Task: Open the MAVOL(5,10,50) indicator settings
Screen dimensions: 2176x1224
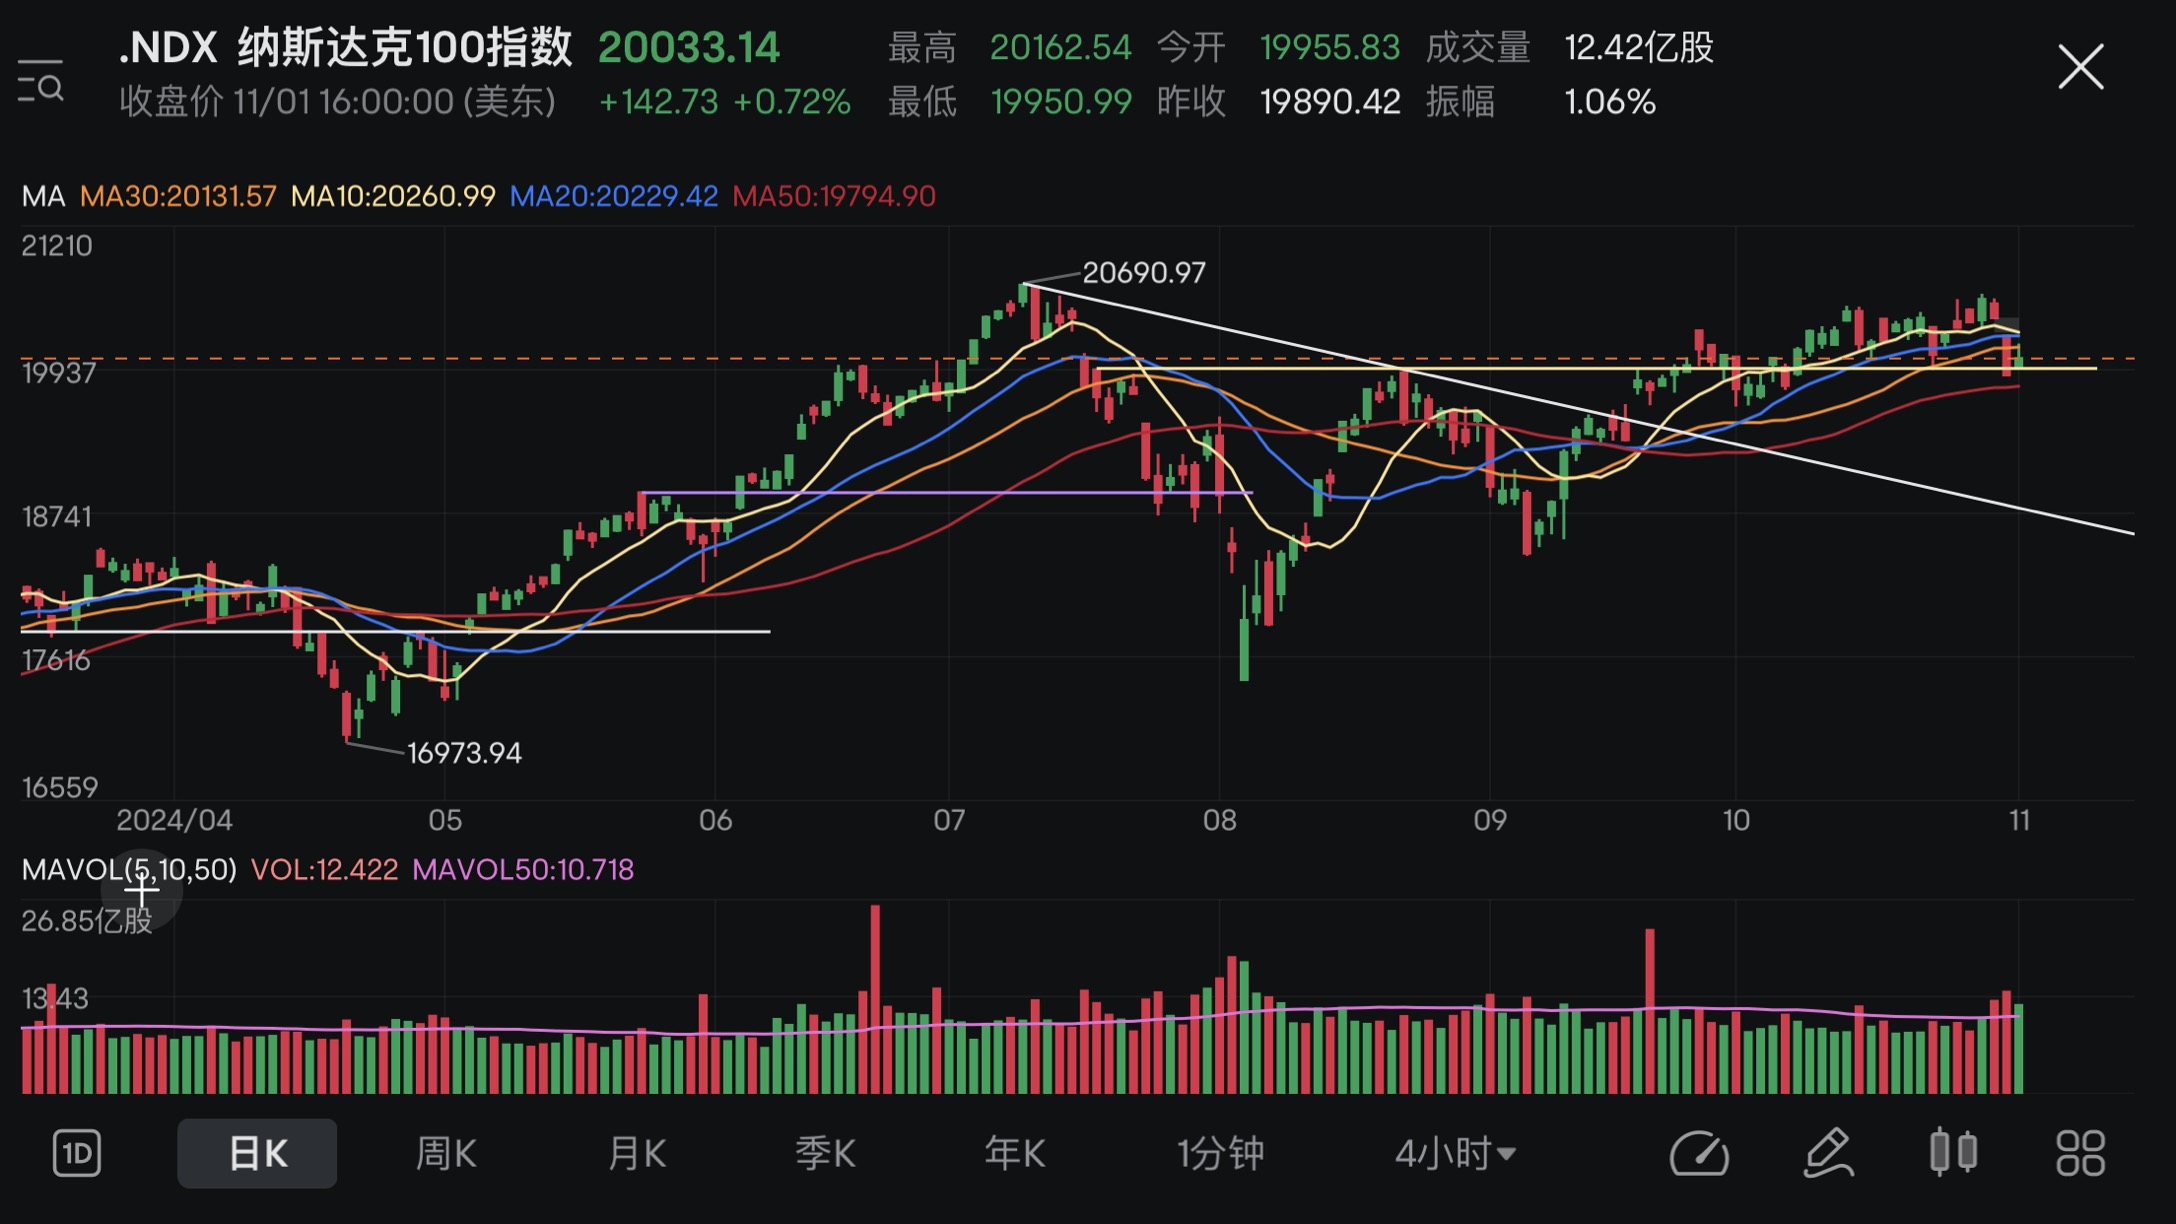Action: click(129, 870)
